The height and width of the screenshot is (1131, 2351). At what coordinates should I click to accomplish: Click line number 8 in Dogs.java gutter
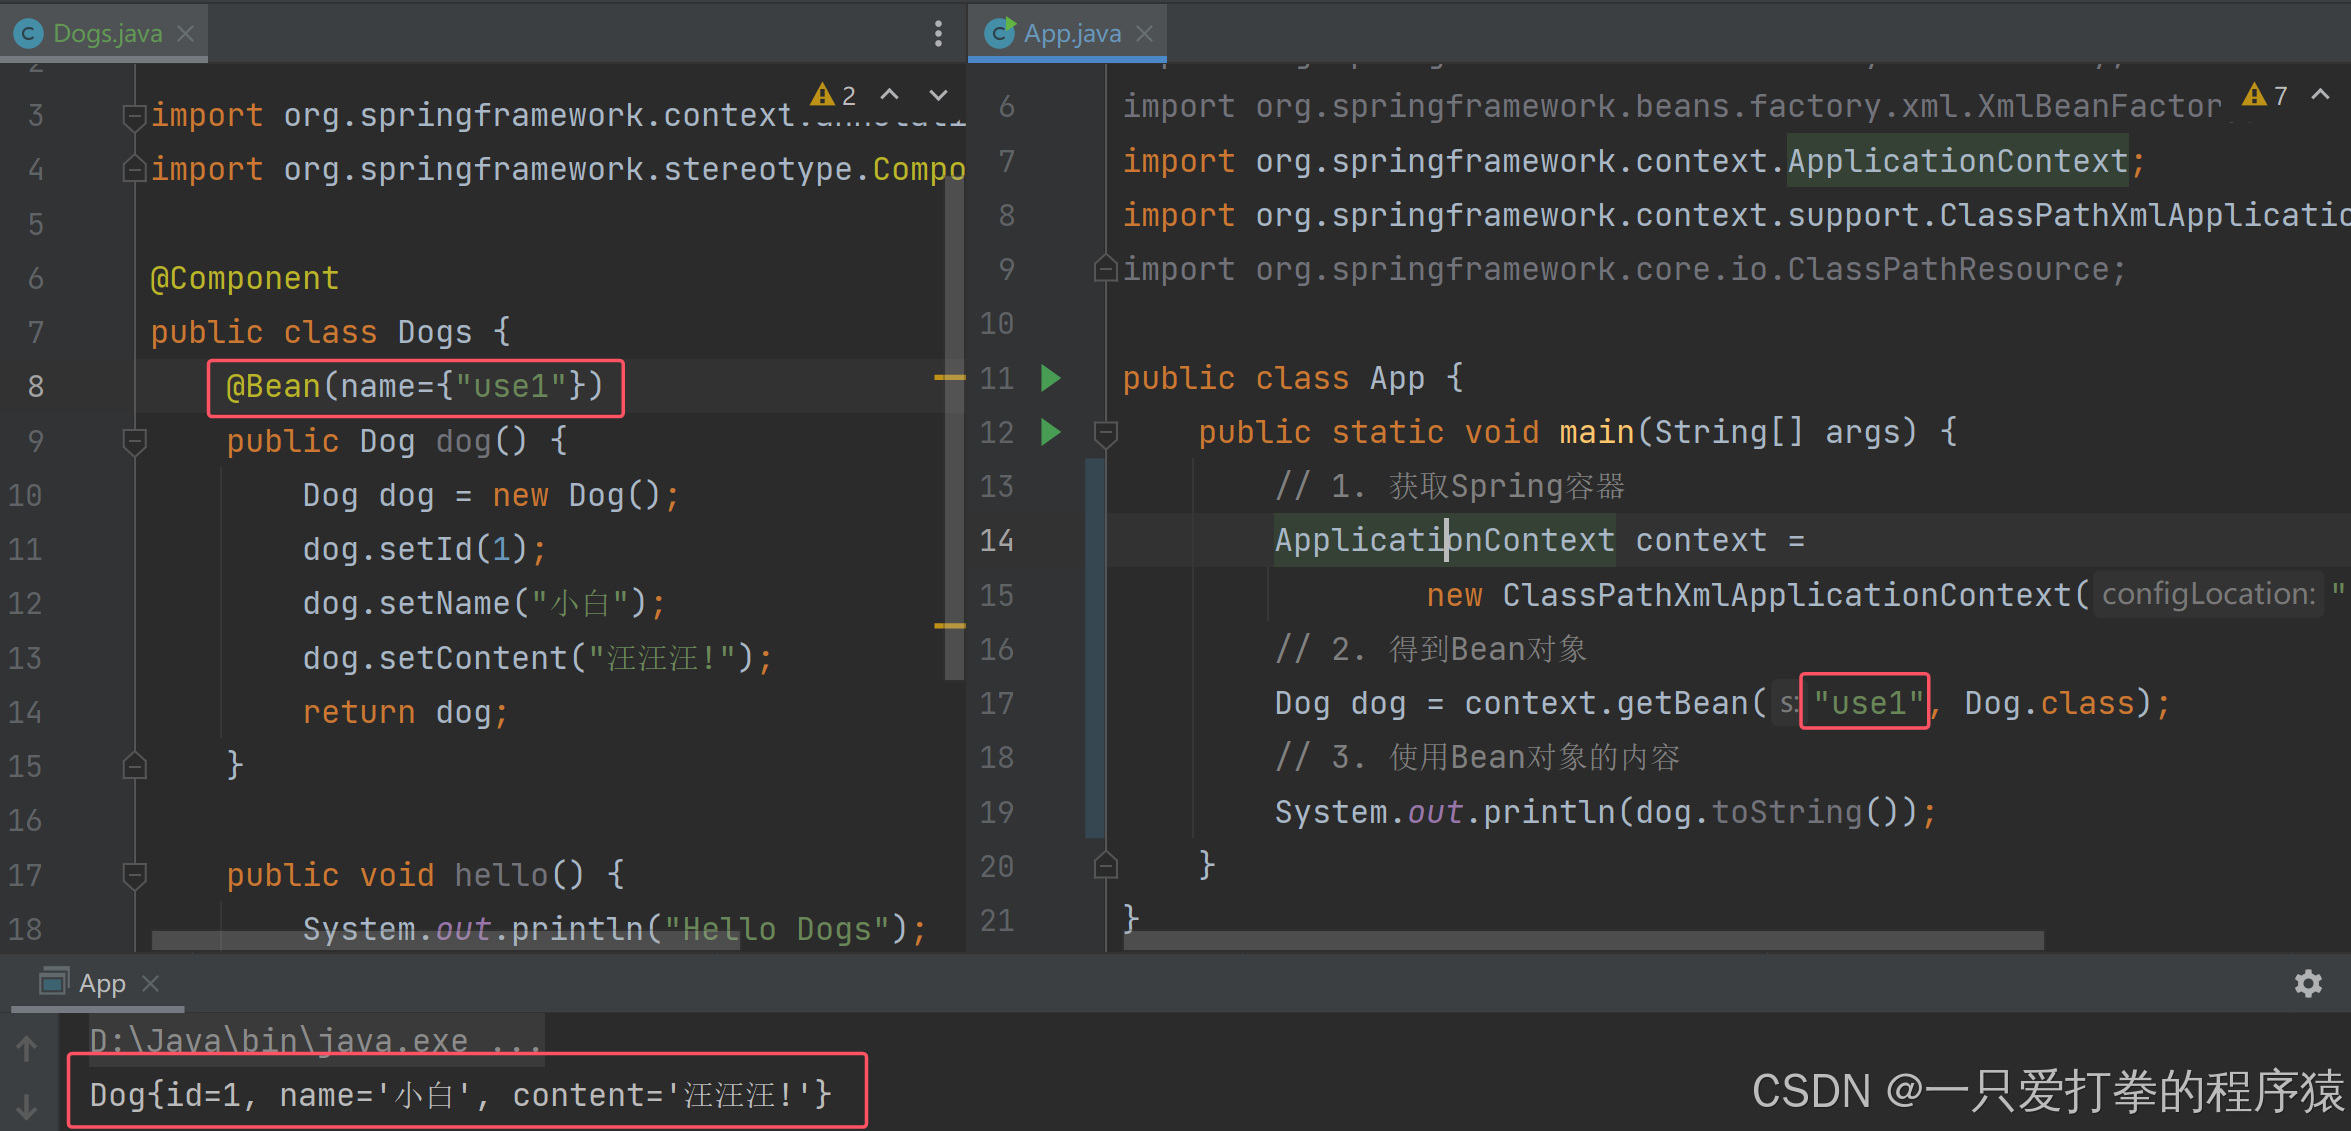coord(36,387)
